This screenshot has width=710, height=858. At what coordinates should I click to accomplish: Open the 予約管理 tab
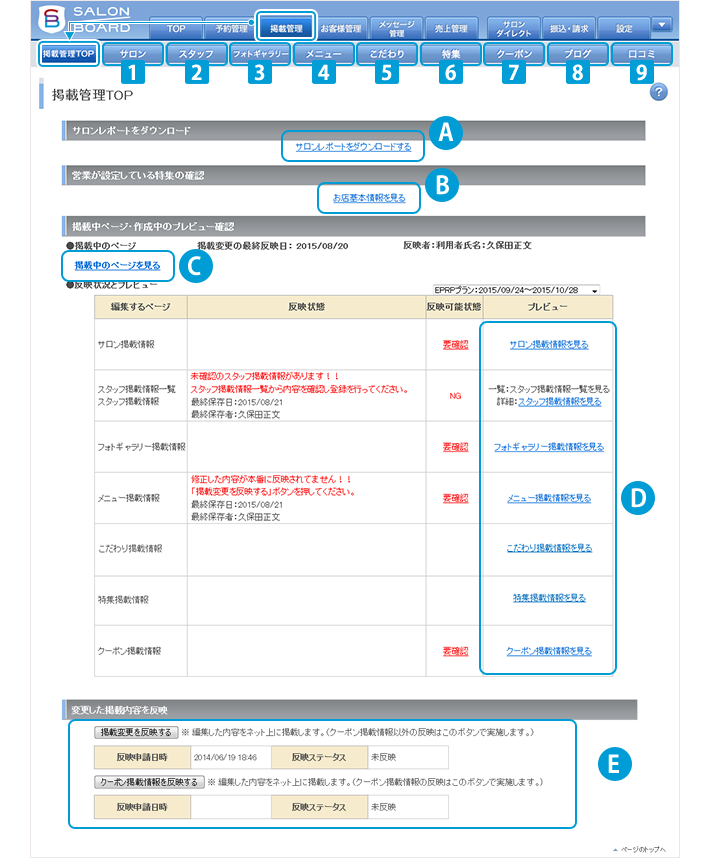(x=231, y=29)
